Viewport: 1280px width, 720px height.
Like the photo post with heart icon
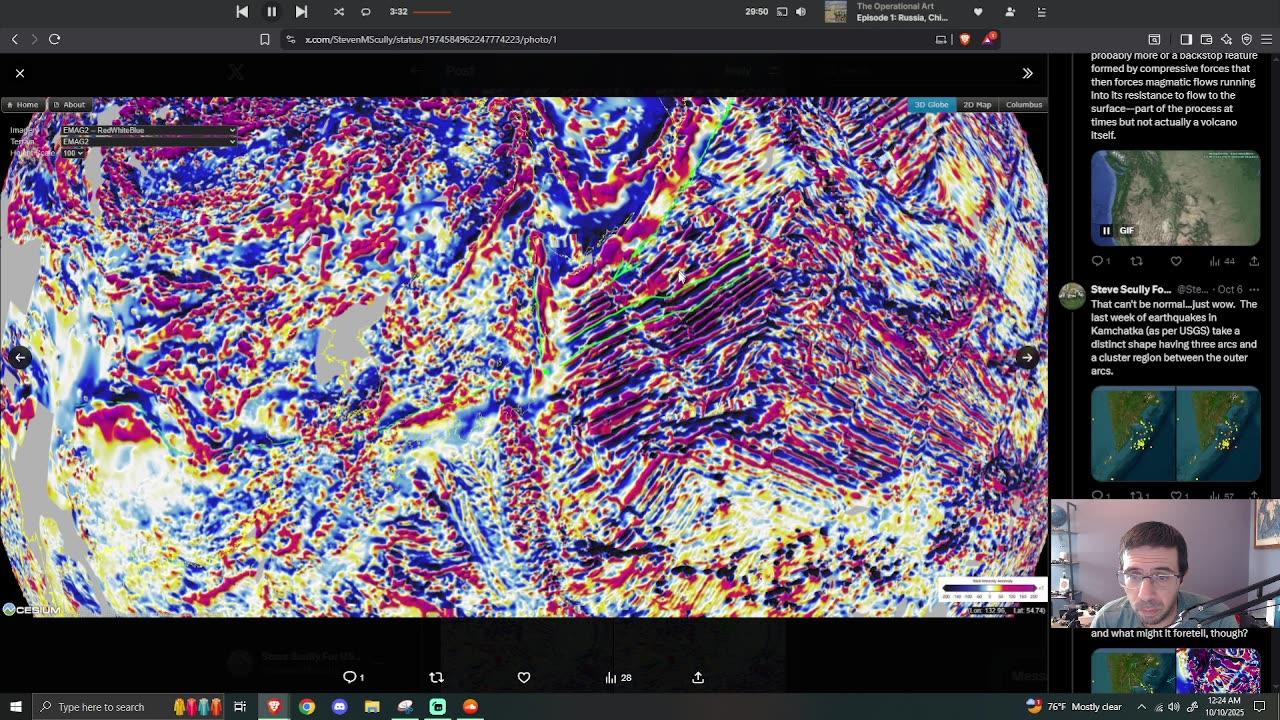524,678
